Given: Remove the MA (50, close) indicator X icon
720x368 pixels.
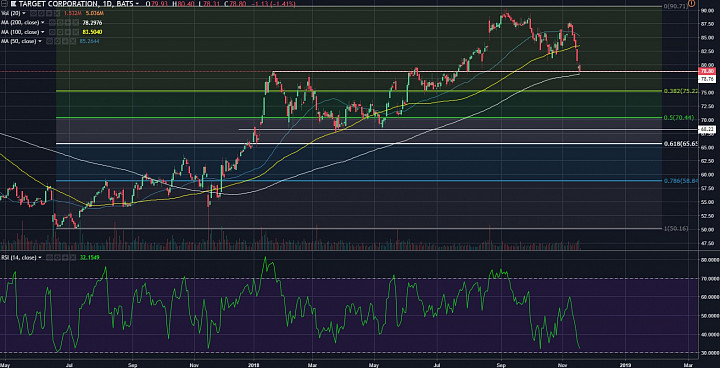Looking at the screenshot, I should (x=73, y=41).
